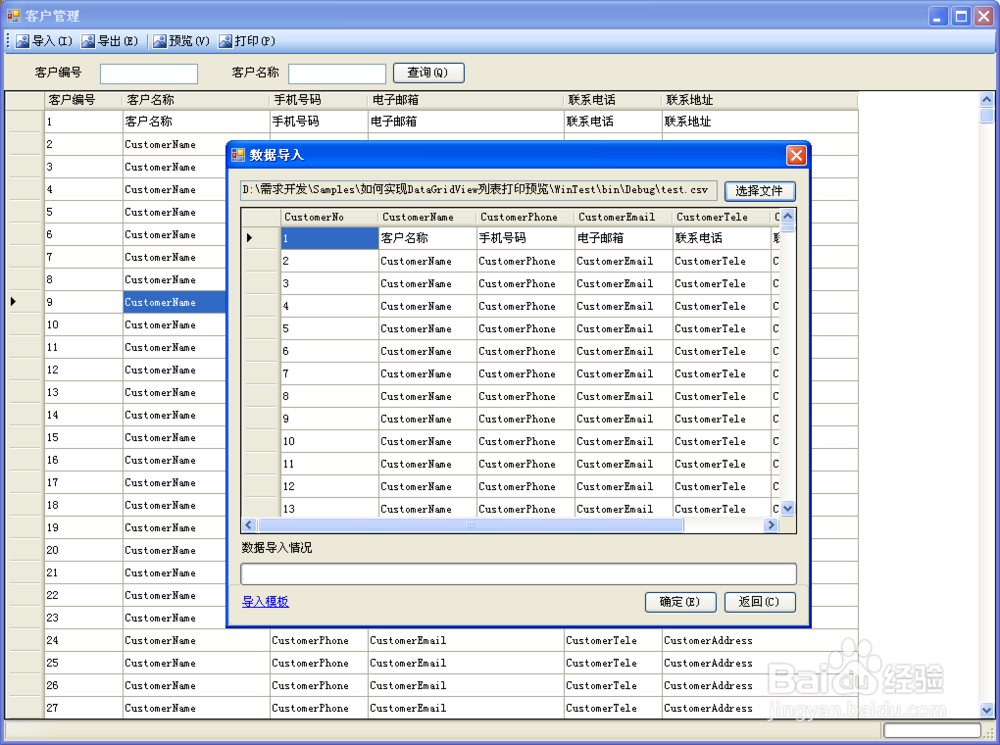
Task: Click CustomerPhone column header in dialog
Action: point(526,217)
